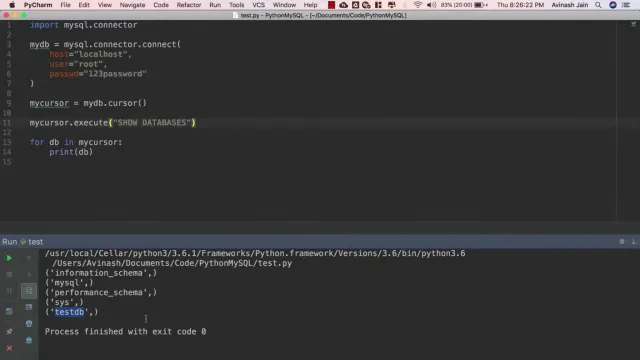The width and height of the screenshot is (640, 360).
Task: Click the Scroll to end icon
Action: click(x=29, y=307)
